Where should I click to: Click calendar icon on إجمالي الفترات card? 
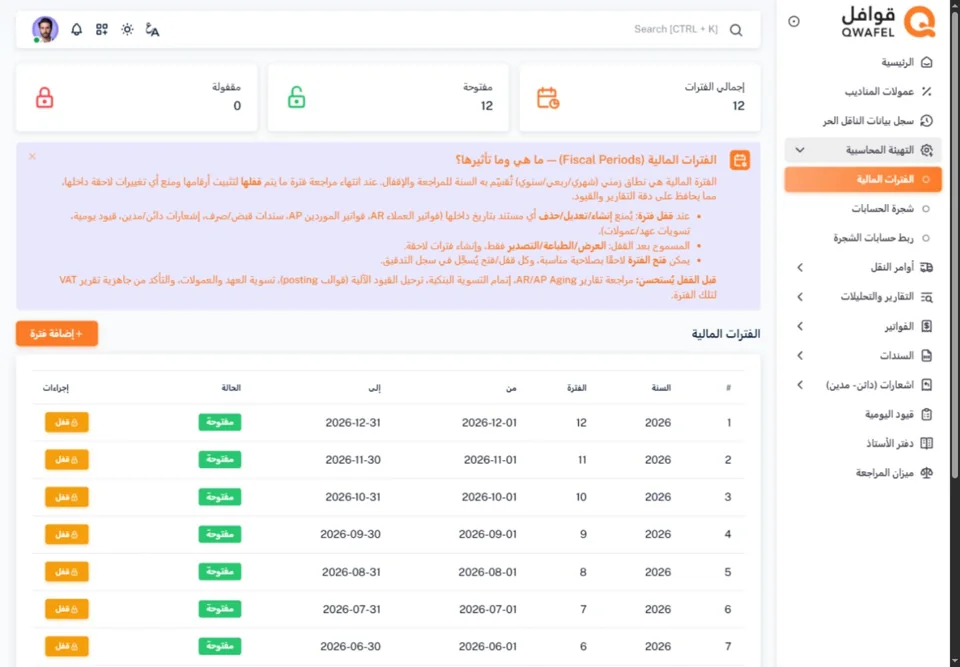coord(548,98)
